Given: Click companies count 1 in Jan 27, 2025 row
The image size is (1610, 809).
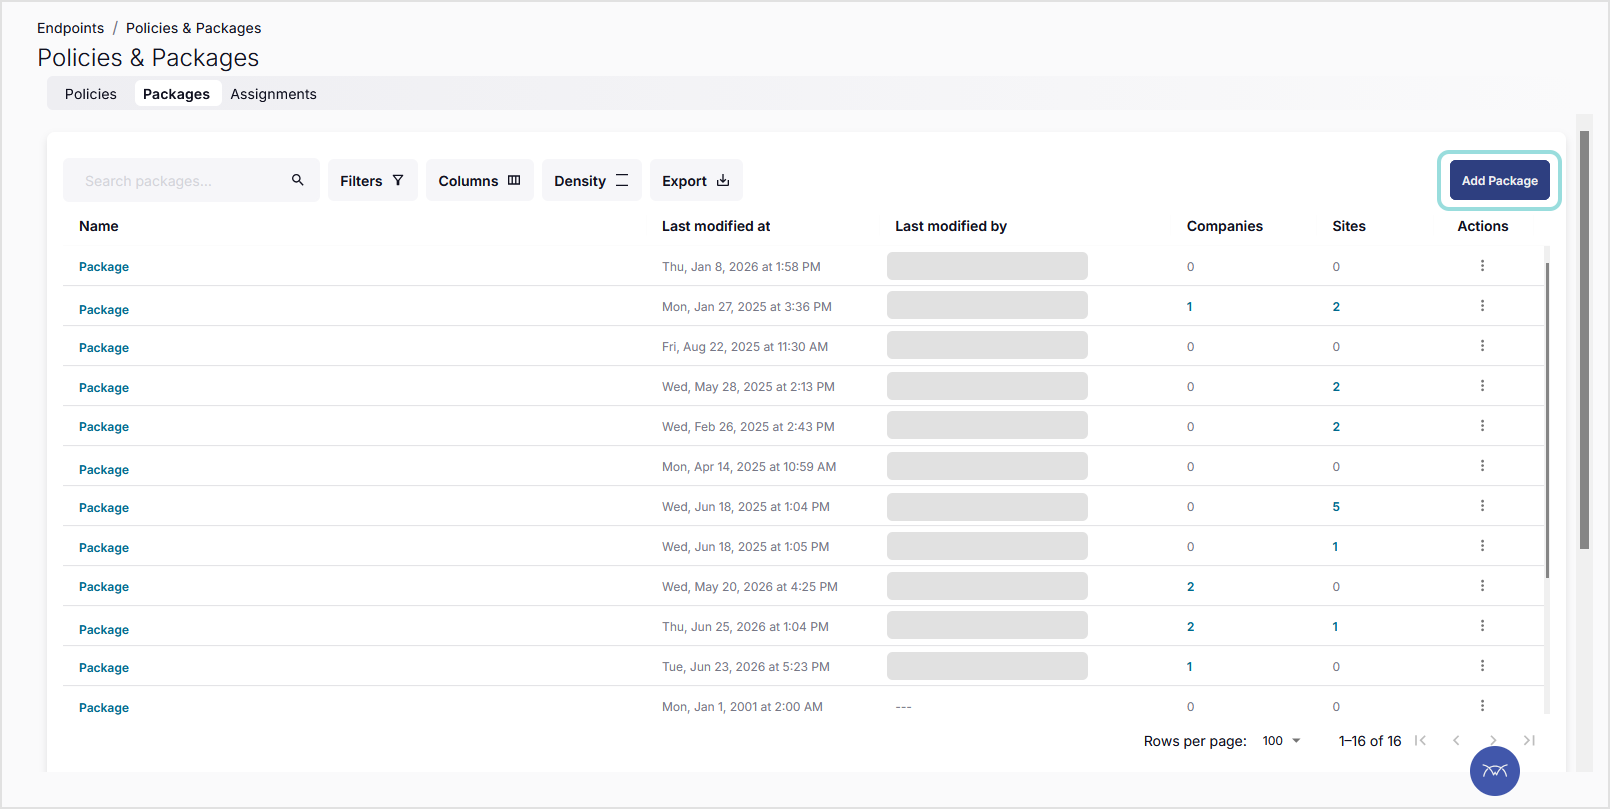Looking at the screenshot, I should pyautogui.click(x=1189, y=307).
